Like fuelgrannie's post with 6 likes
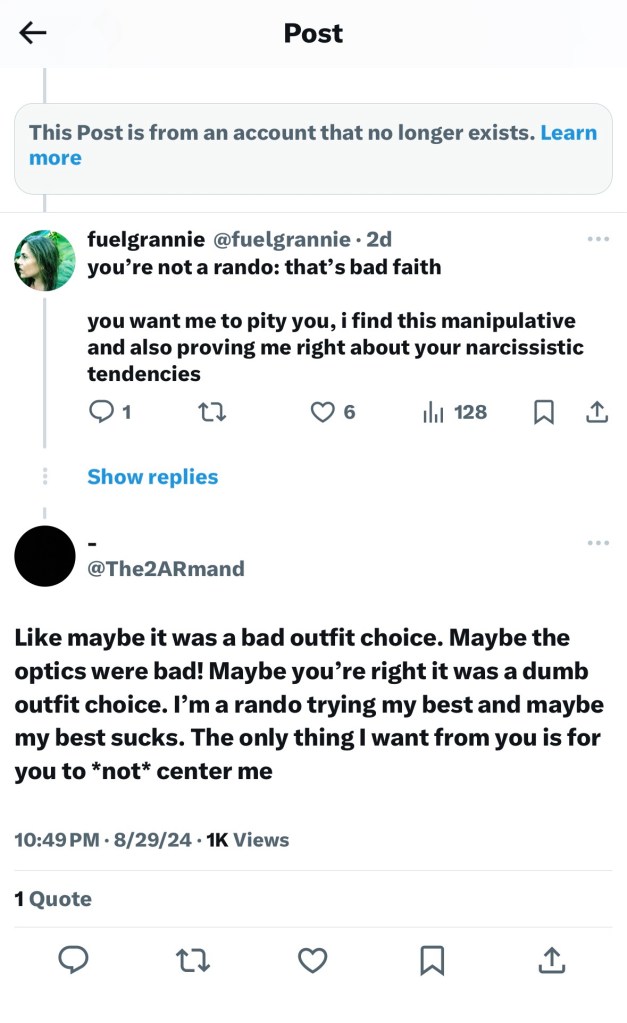 click(322, 412)
